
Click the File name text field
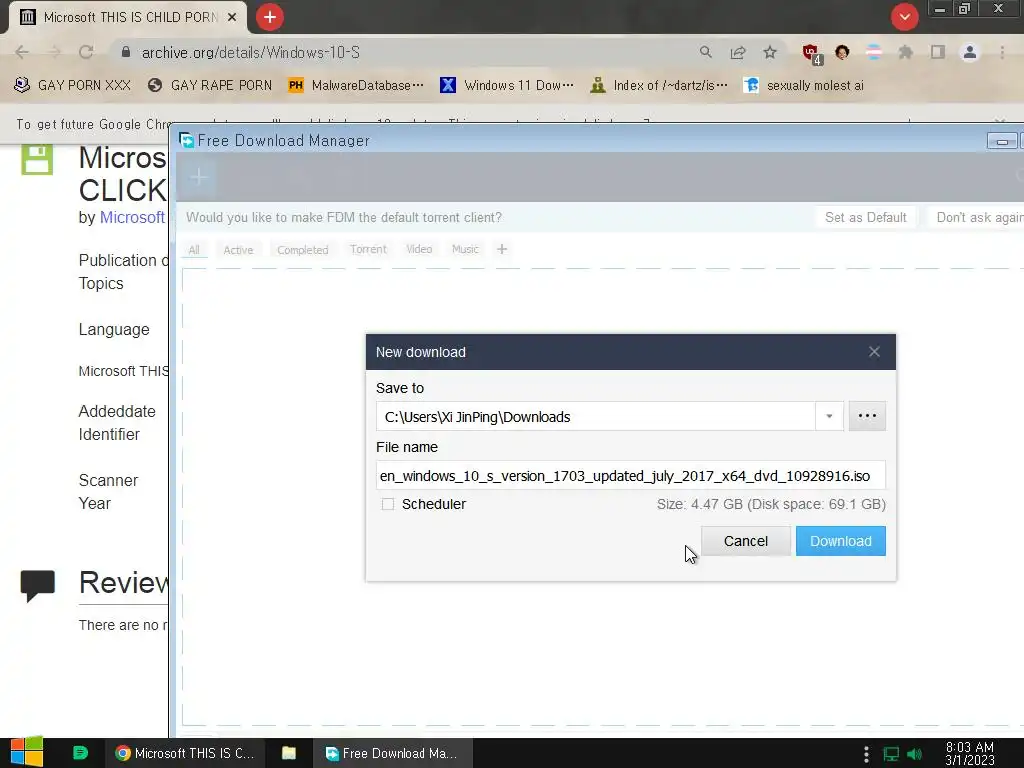631,475
